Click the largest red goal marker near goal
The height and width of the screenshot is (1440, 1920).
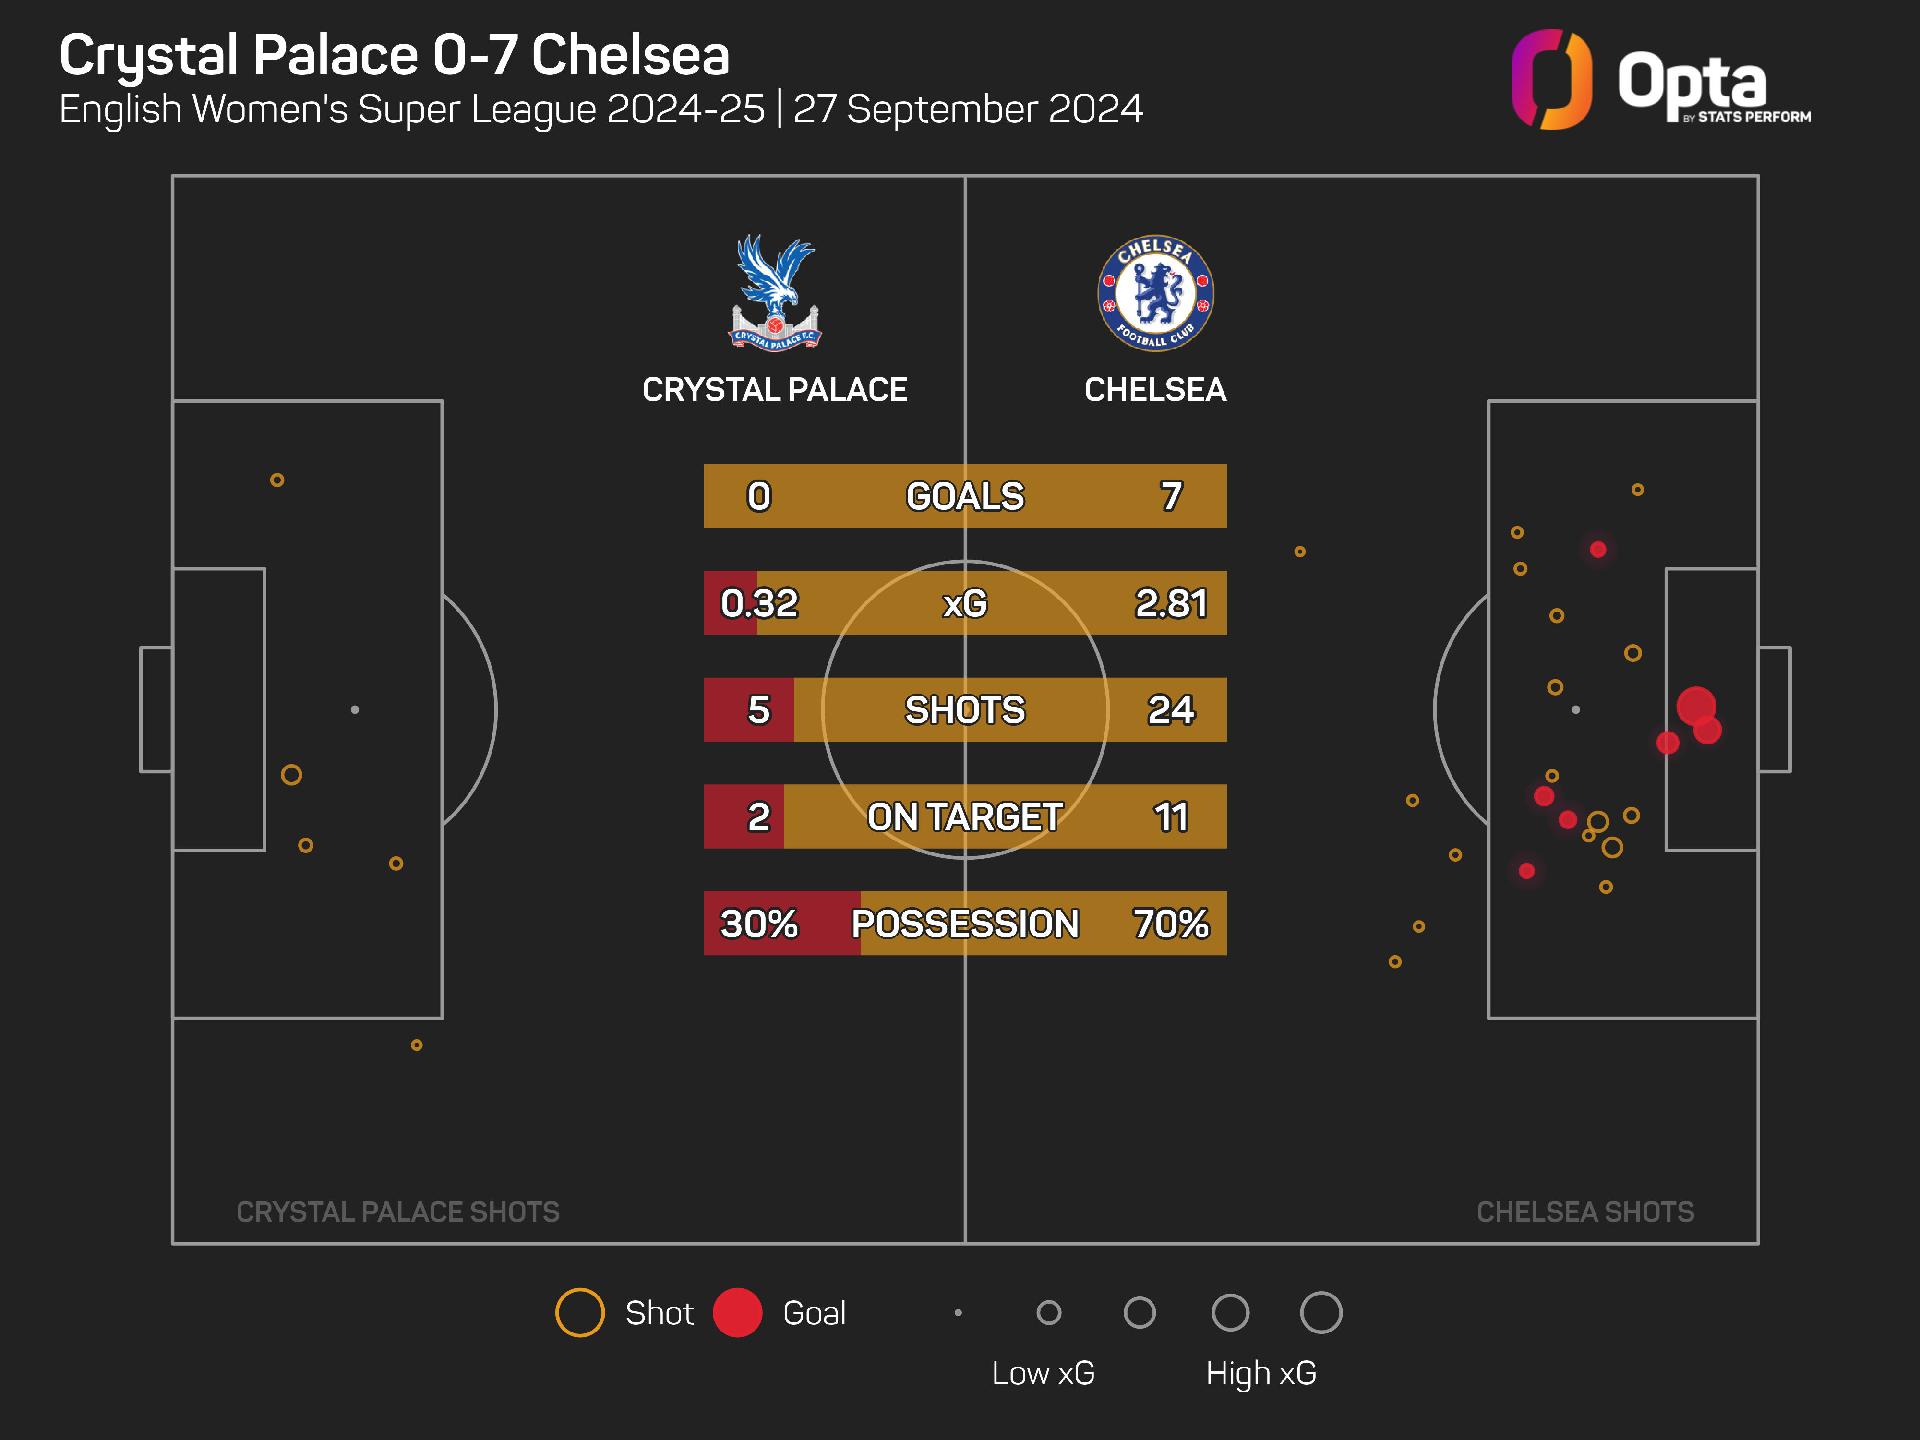pyautogui.click(x=1696, y=706)
